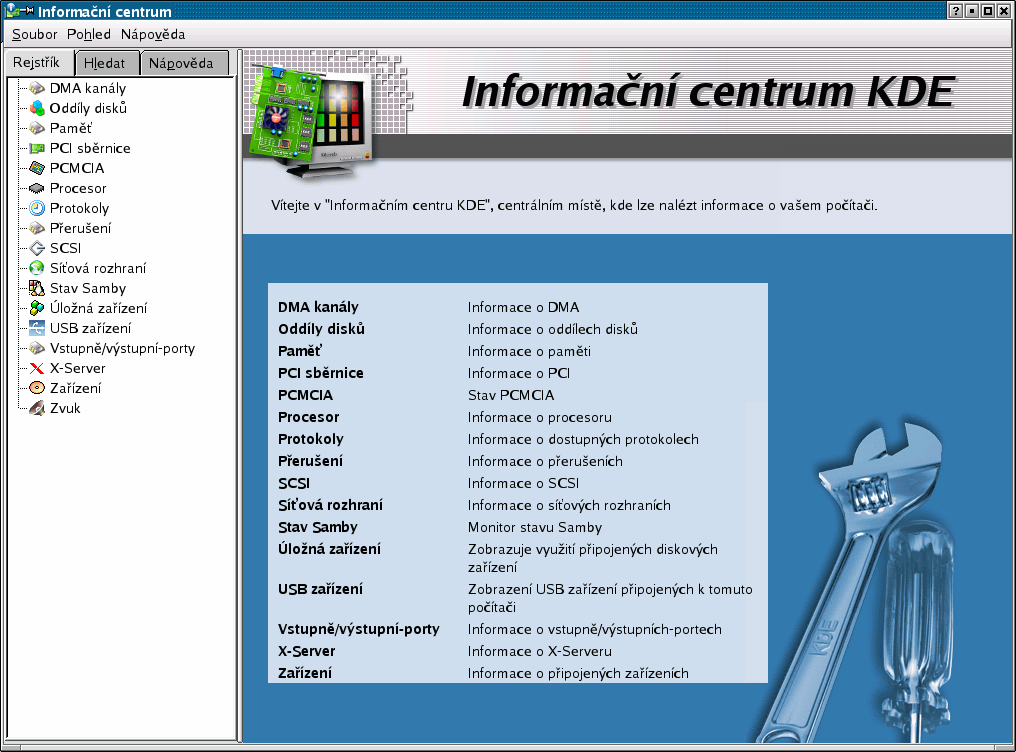Open the Soubor menu

[34, 34]
